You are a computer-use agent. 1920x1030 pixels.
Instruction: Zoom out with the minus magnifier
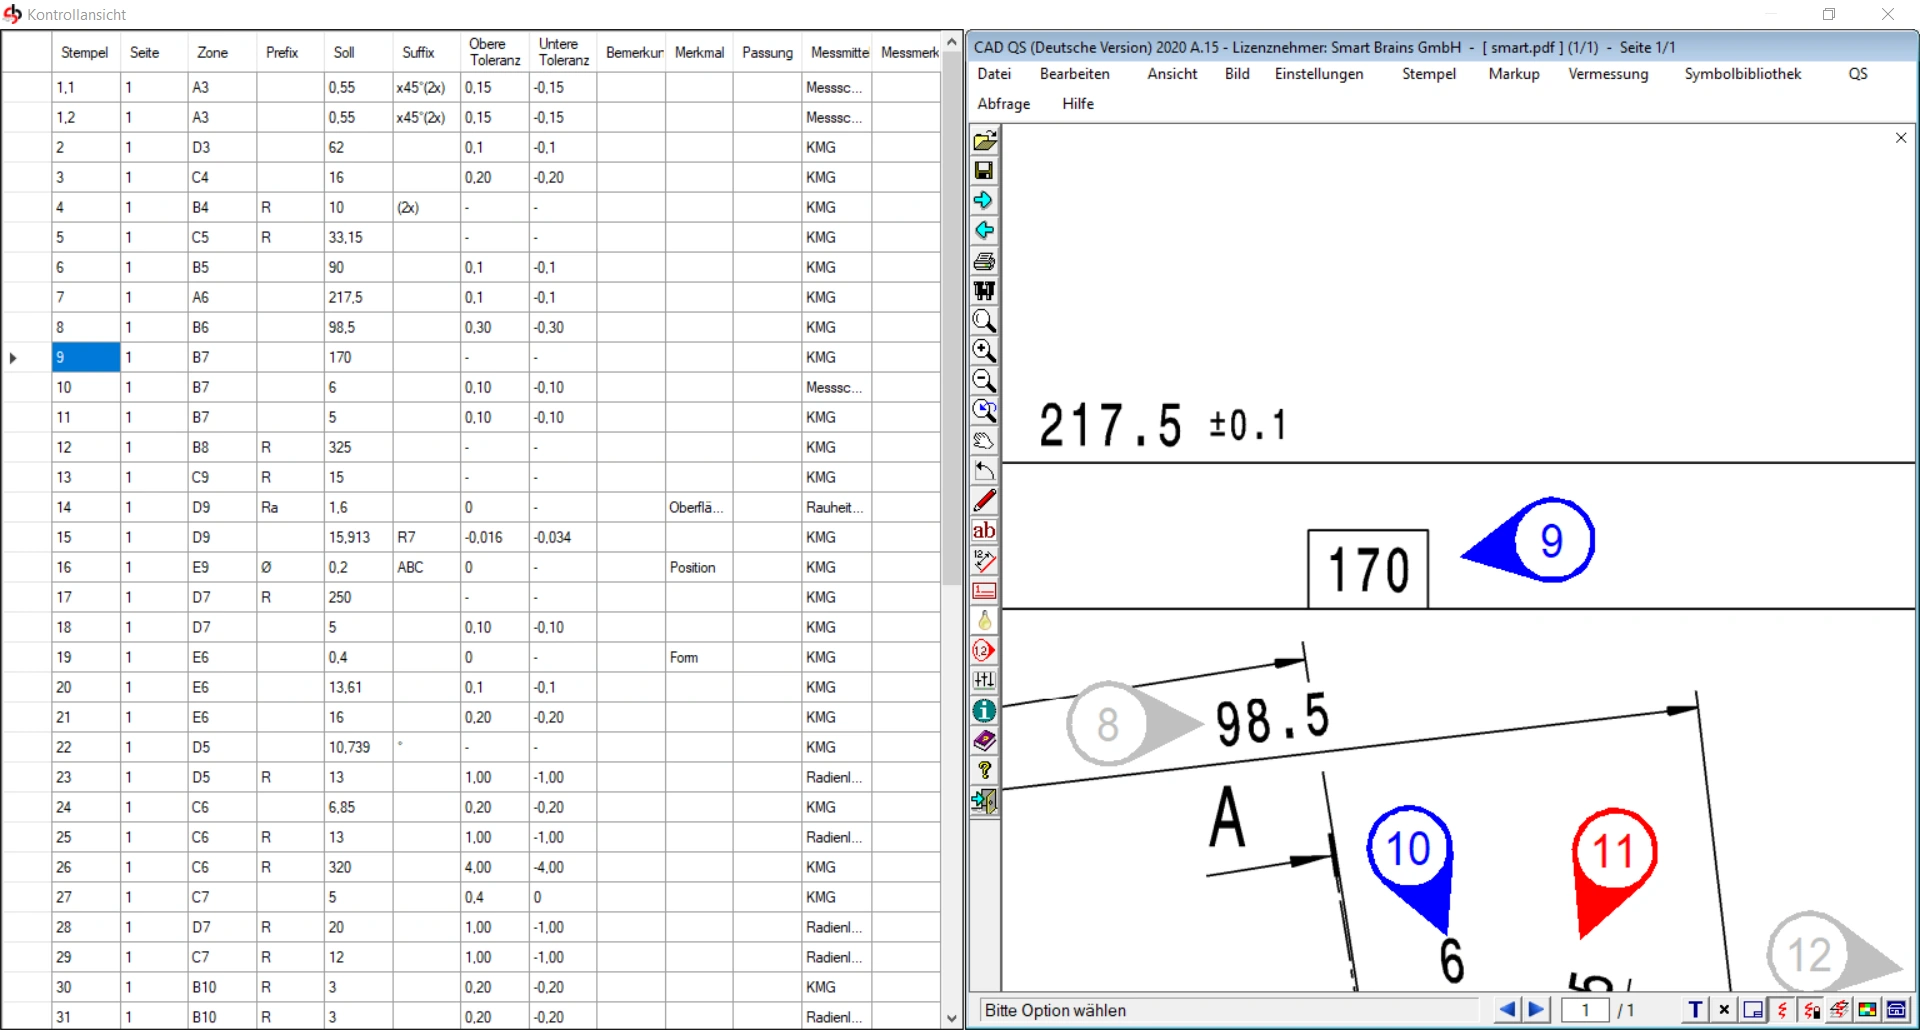click(x=984, y=381)
